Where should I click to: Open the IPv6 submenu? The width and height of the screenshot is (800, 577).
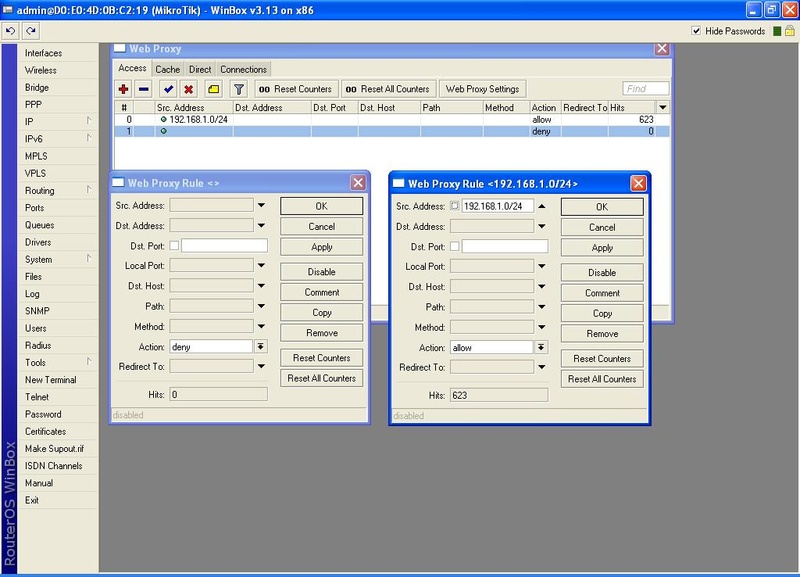click(x=58, y=139)
